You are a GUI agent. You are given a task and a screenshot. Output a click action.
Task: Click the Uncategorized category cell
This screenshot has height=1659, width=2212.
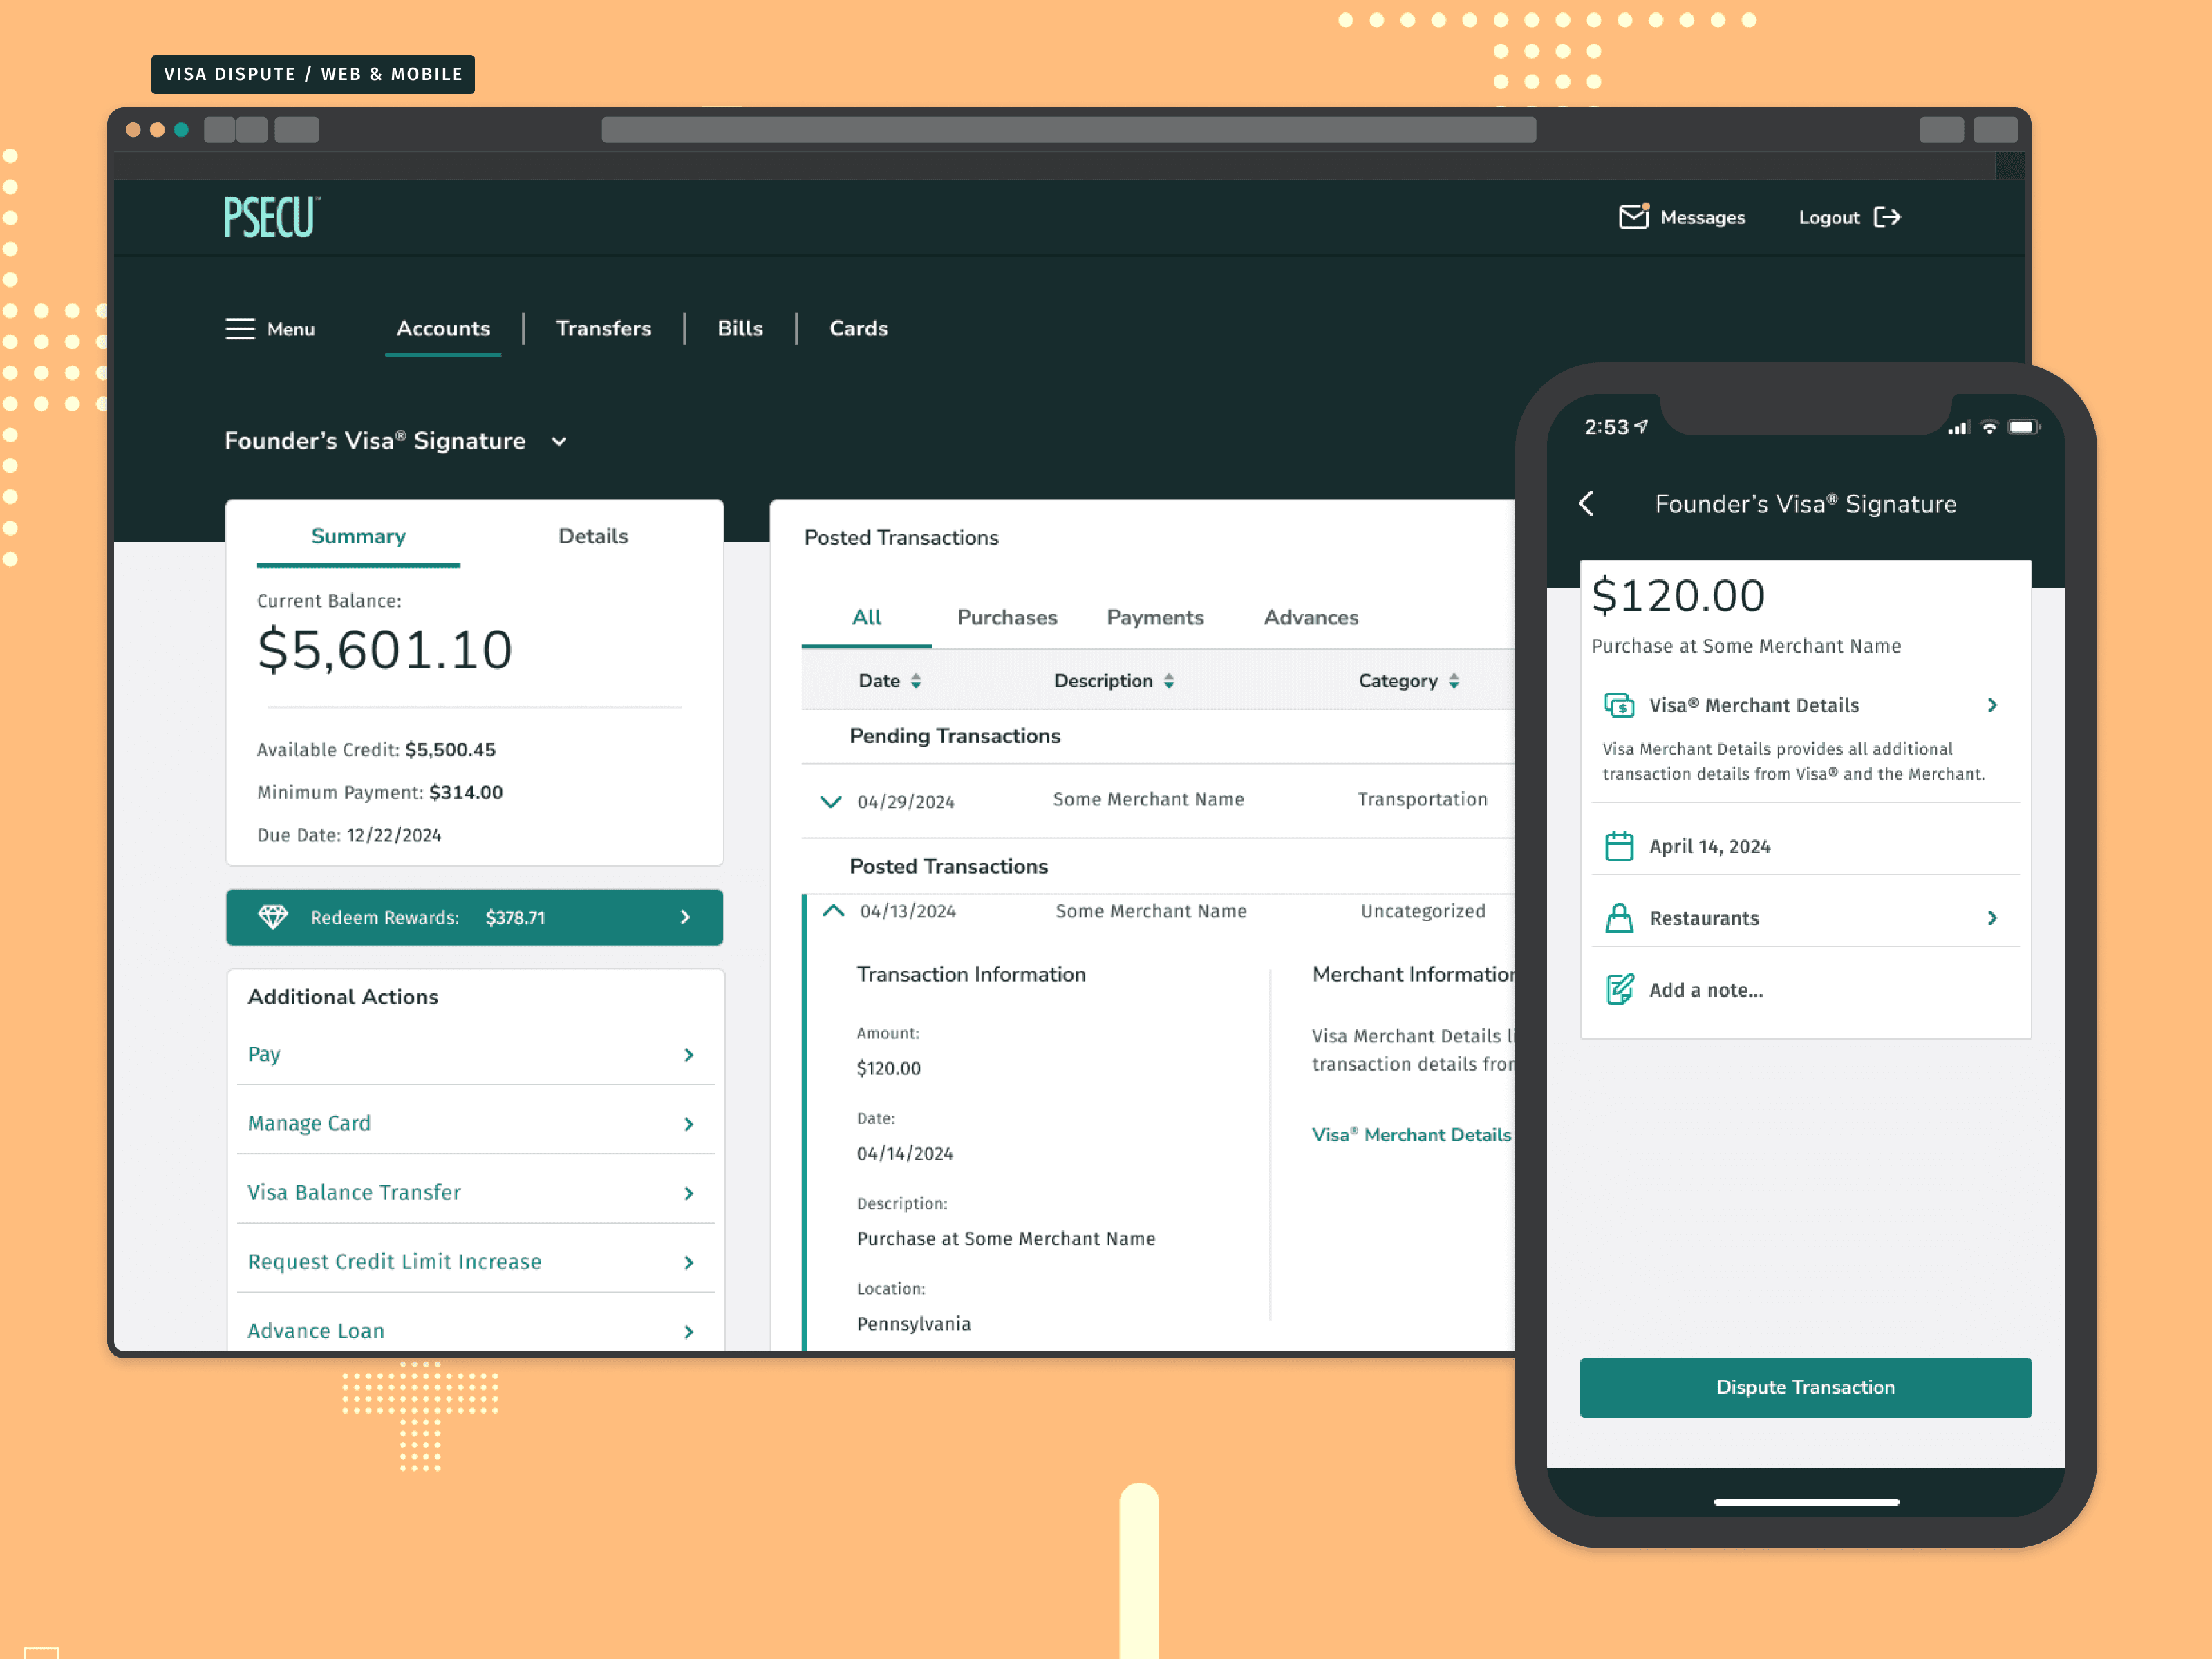tap(1423, 910)
